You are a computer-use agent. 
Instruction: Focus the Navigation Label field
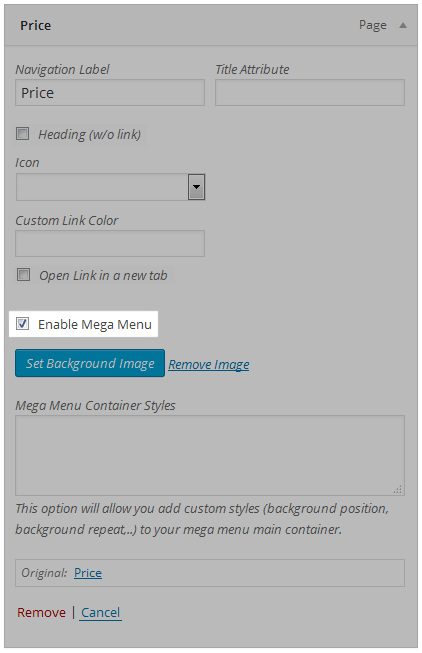110,92
